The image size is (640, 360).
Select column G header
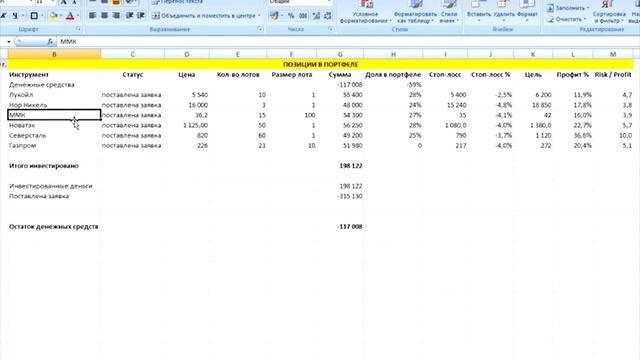coord(340,54)
